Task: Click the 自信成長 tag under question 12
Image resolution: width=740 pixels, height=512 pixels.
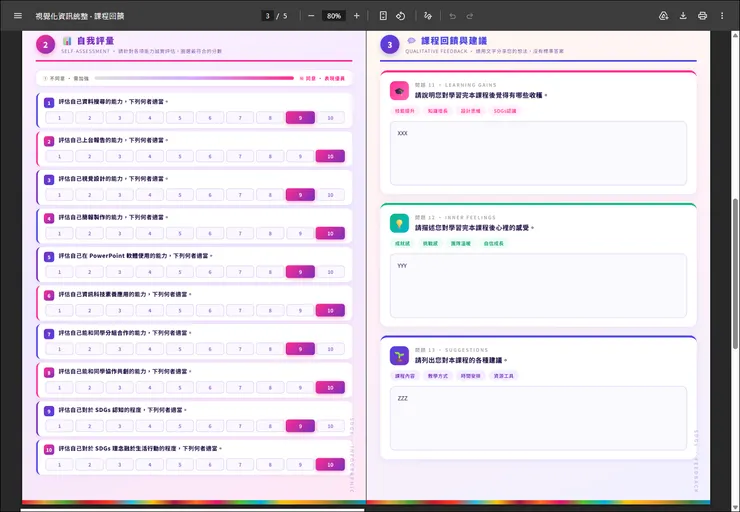Action: (494, 243)
